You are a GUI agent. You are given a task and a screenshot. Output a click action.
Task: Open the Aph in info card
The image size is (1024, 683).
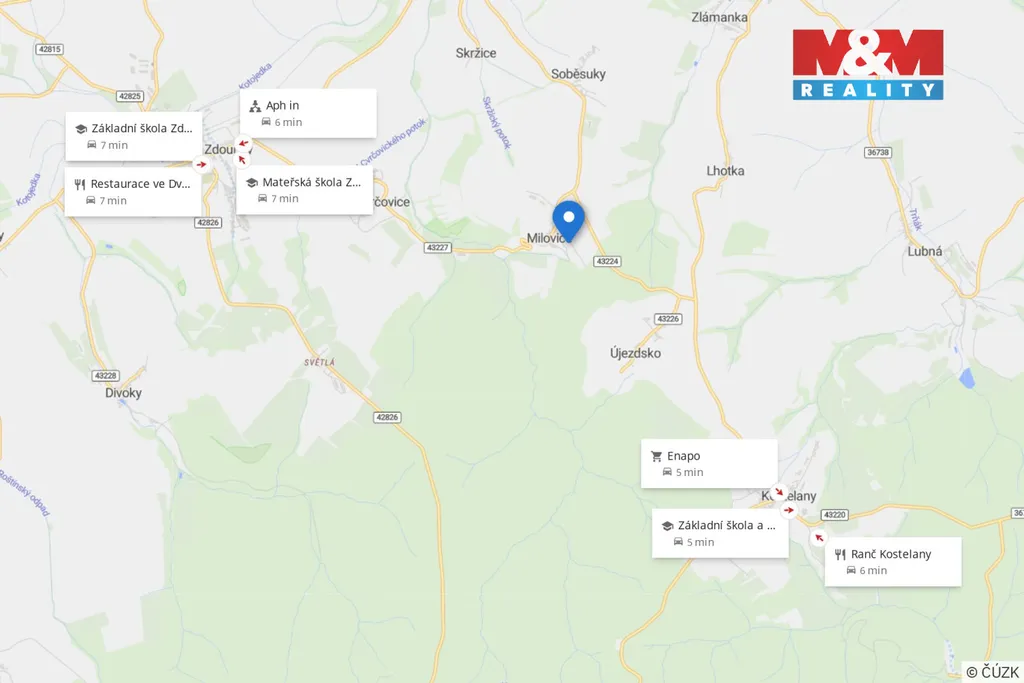pos(308,113)
